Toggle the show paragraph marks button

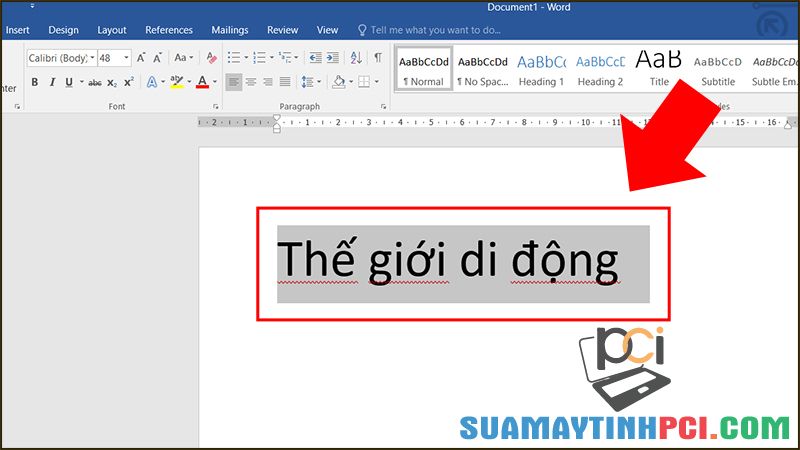click(378, 58)
